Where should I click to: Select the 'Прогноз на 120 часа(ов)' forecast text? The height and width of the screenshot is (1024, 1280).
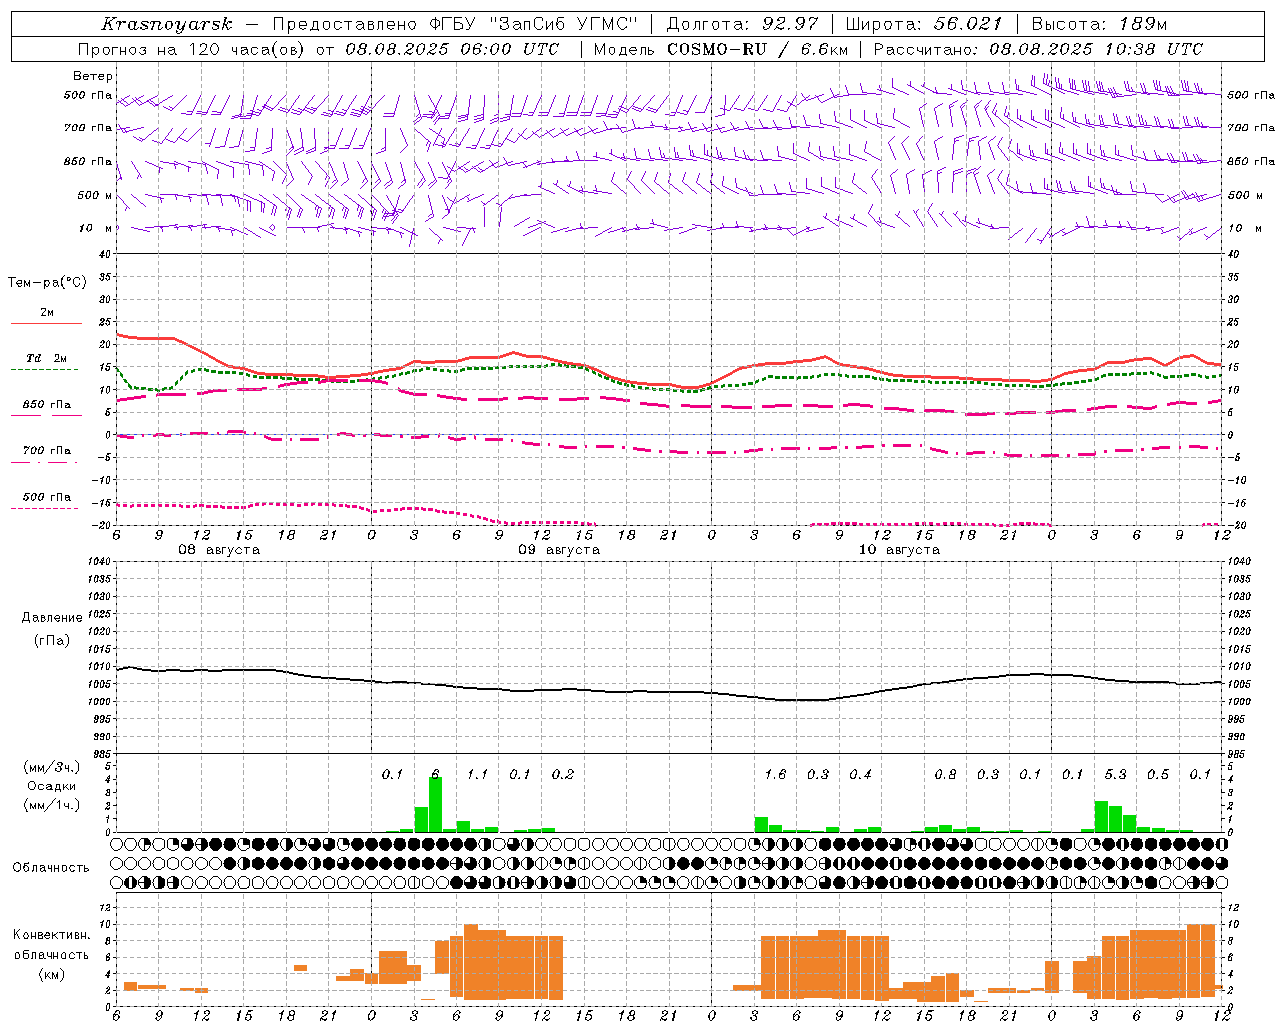[x=193, y=49]
